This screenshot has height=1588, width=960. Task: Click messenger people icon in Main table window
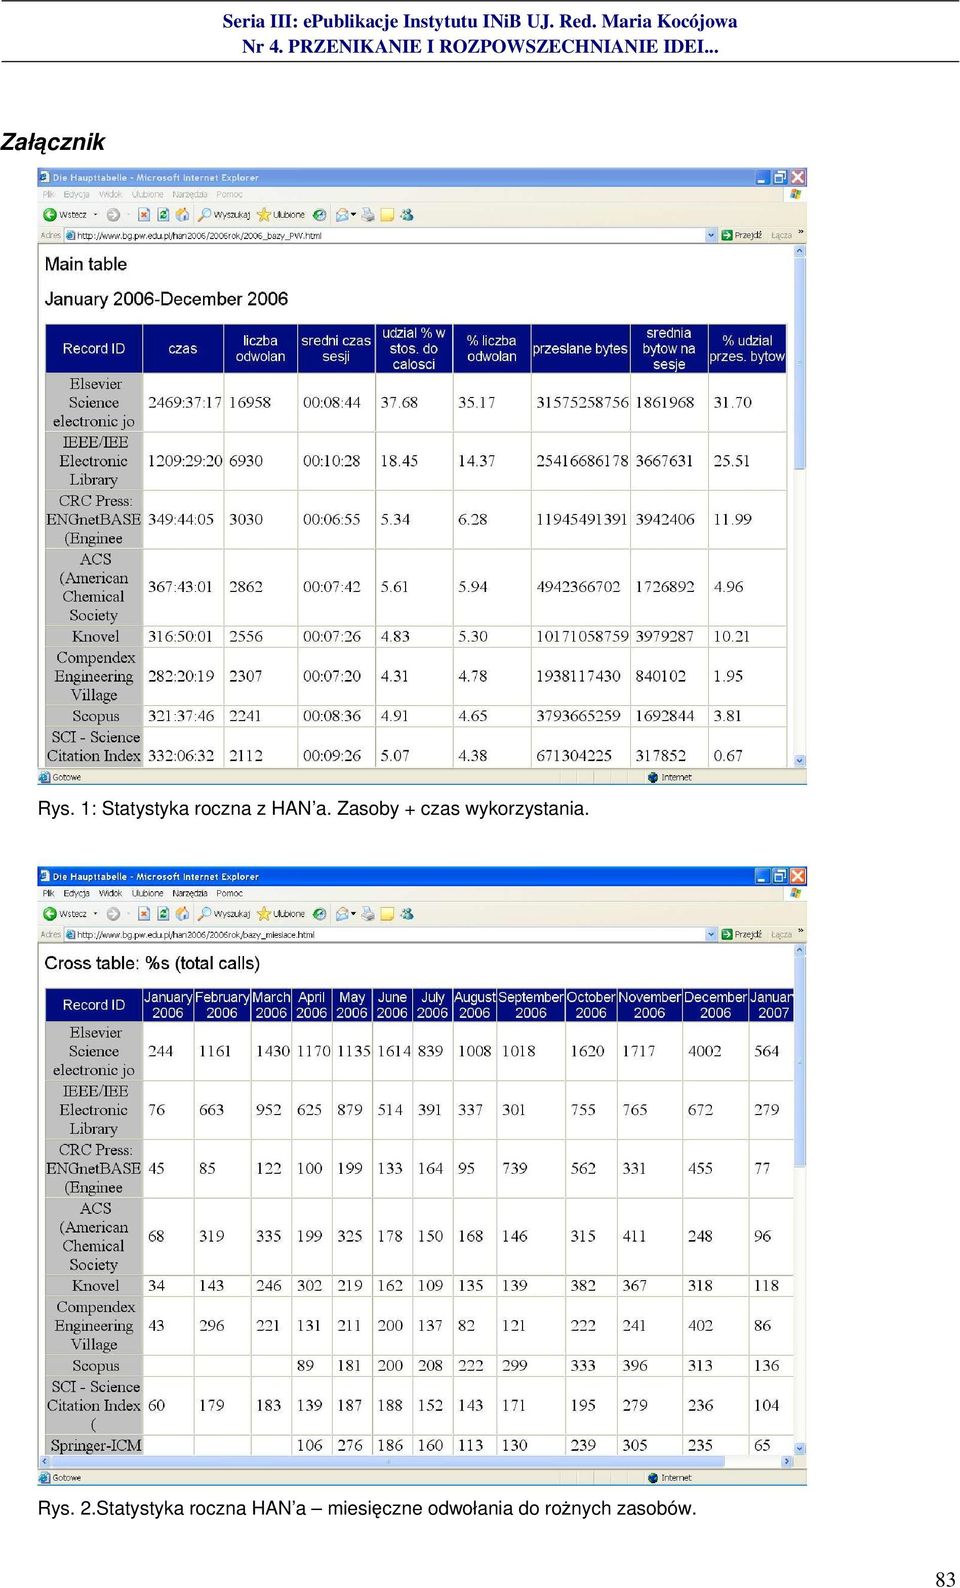(407, 215)
